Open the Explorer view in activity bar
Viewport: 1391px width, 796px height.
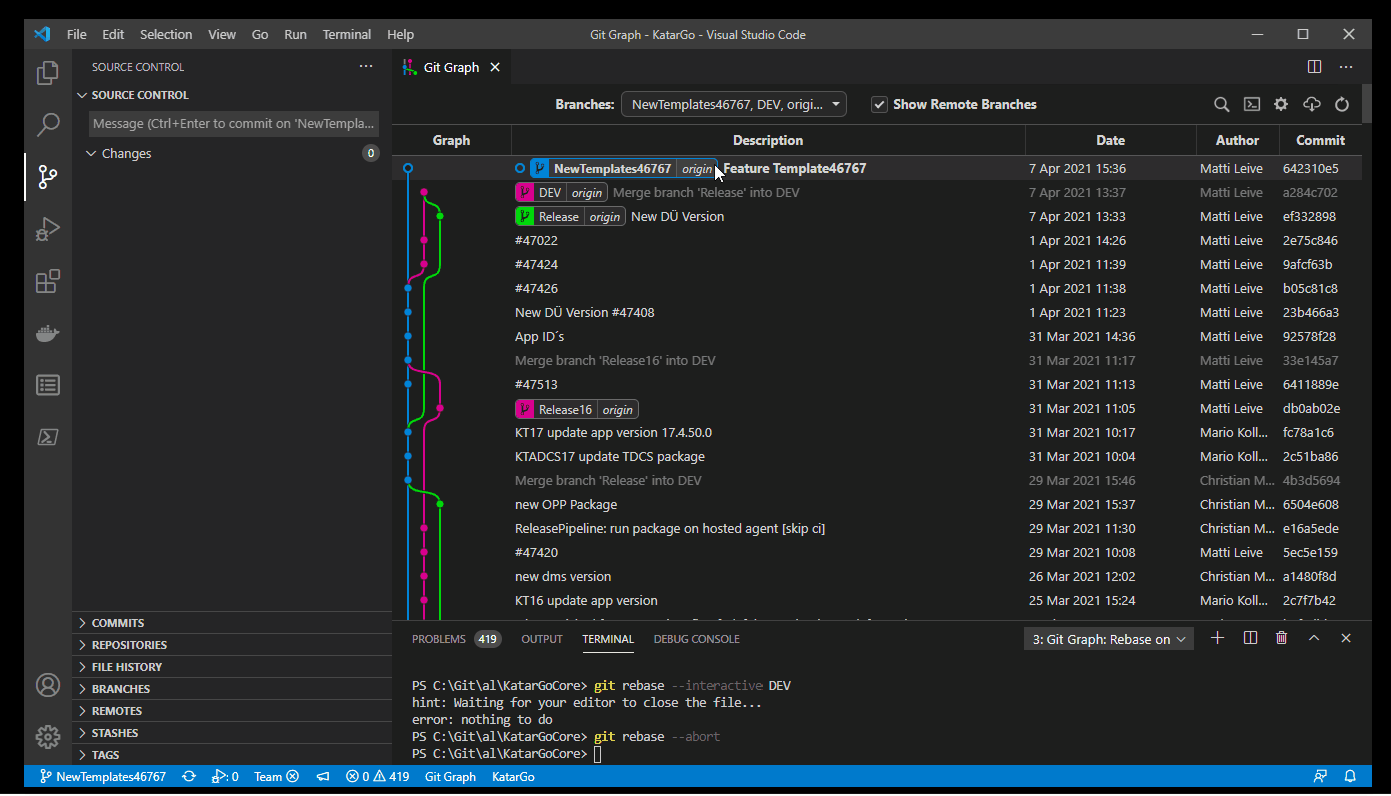[47, 73]
